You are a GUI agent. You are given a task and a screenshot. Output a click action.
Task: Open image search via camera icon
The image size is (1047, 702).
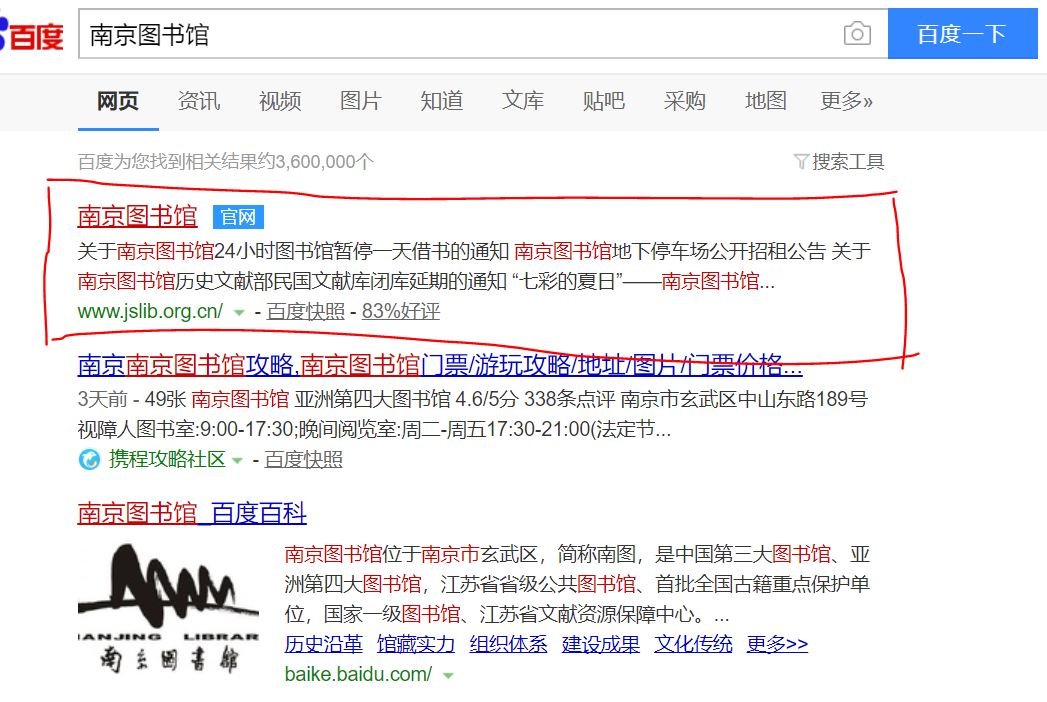coord(856,33)
